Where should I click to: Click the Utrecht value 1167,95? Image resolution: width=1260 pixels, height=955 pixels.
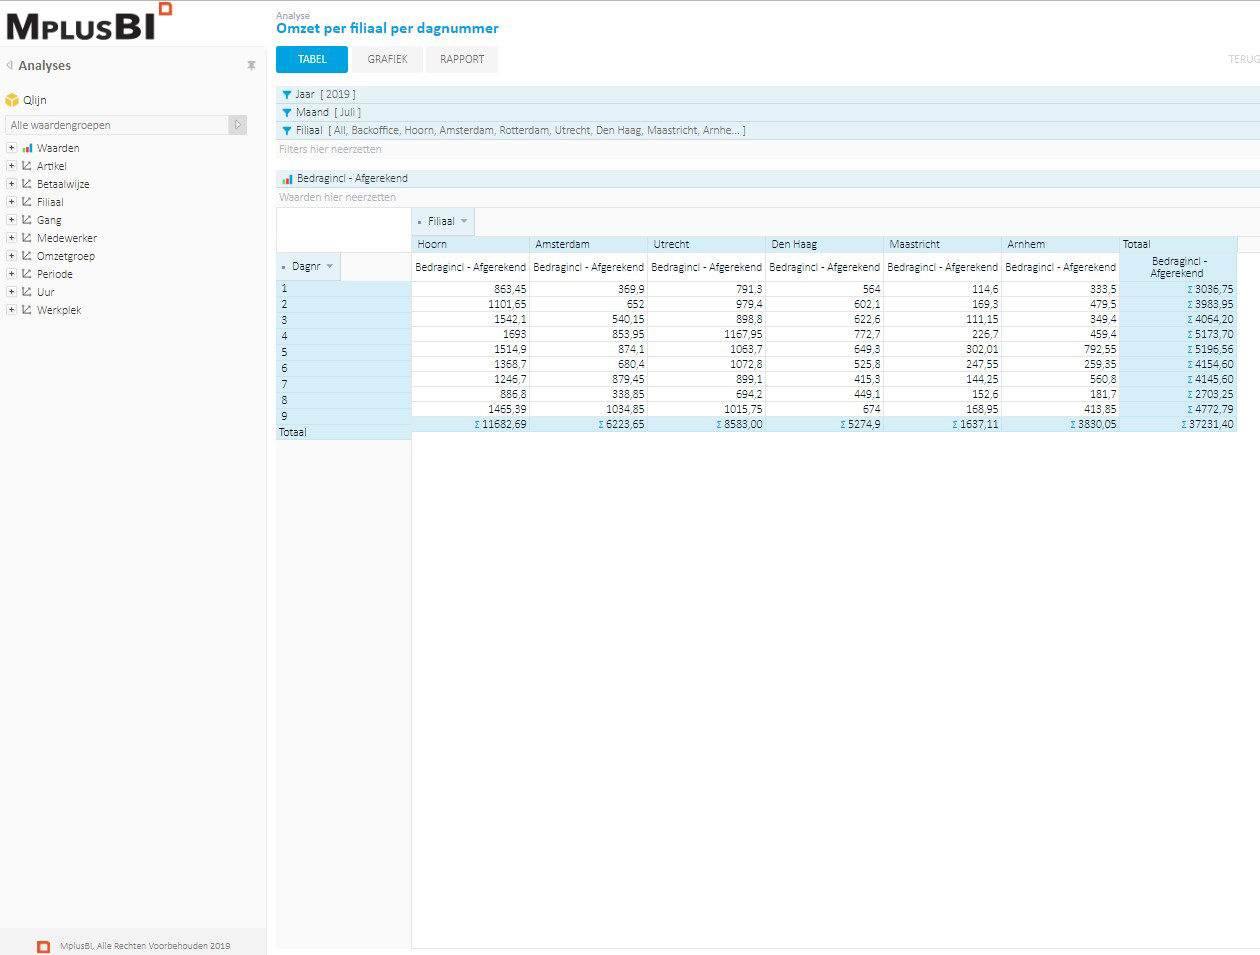click(743, 334)
